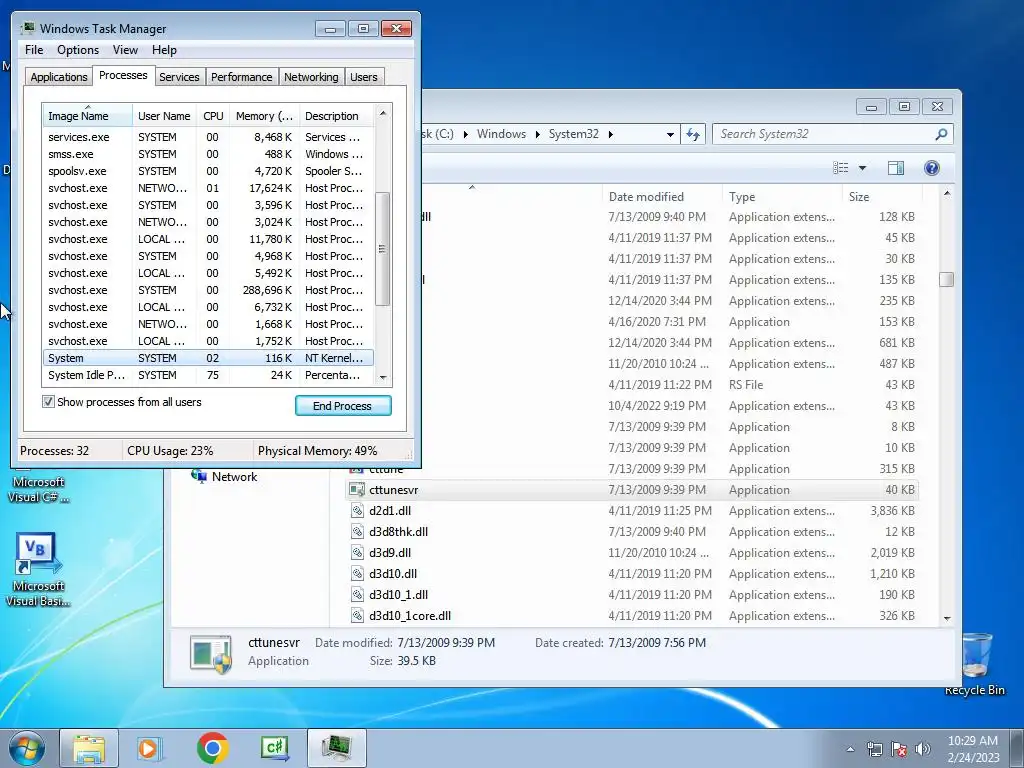
Task: Sort processes by Image Name column
Action: (x=87, y=116)
